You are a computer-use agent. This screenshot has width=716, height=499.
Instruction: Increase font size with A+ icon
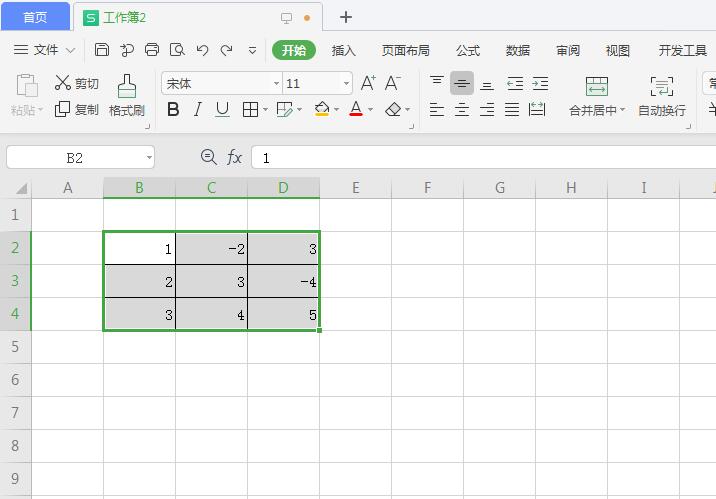(368, 83)
